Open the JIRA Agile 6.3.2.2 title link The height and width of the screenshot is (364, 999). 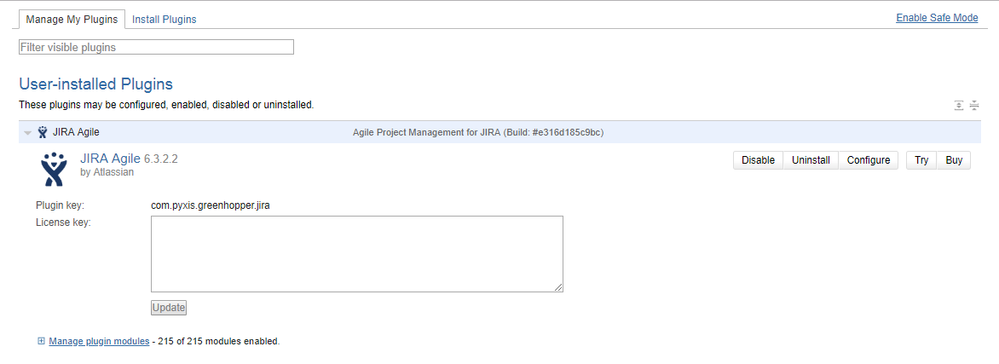pyautogui.click(x=129, y=159)
